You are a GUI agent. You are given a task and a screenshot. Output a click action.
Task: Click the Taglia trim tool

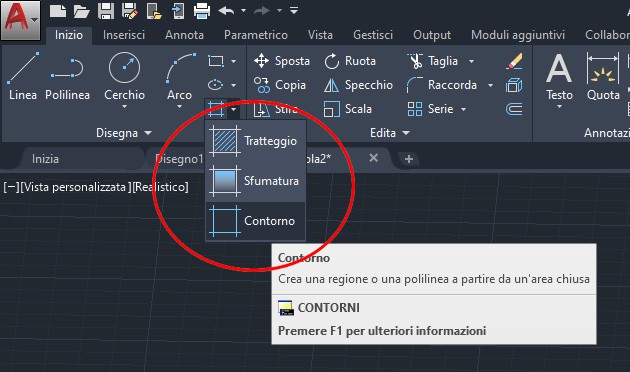pos(432,61)
